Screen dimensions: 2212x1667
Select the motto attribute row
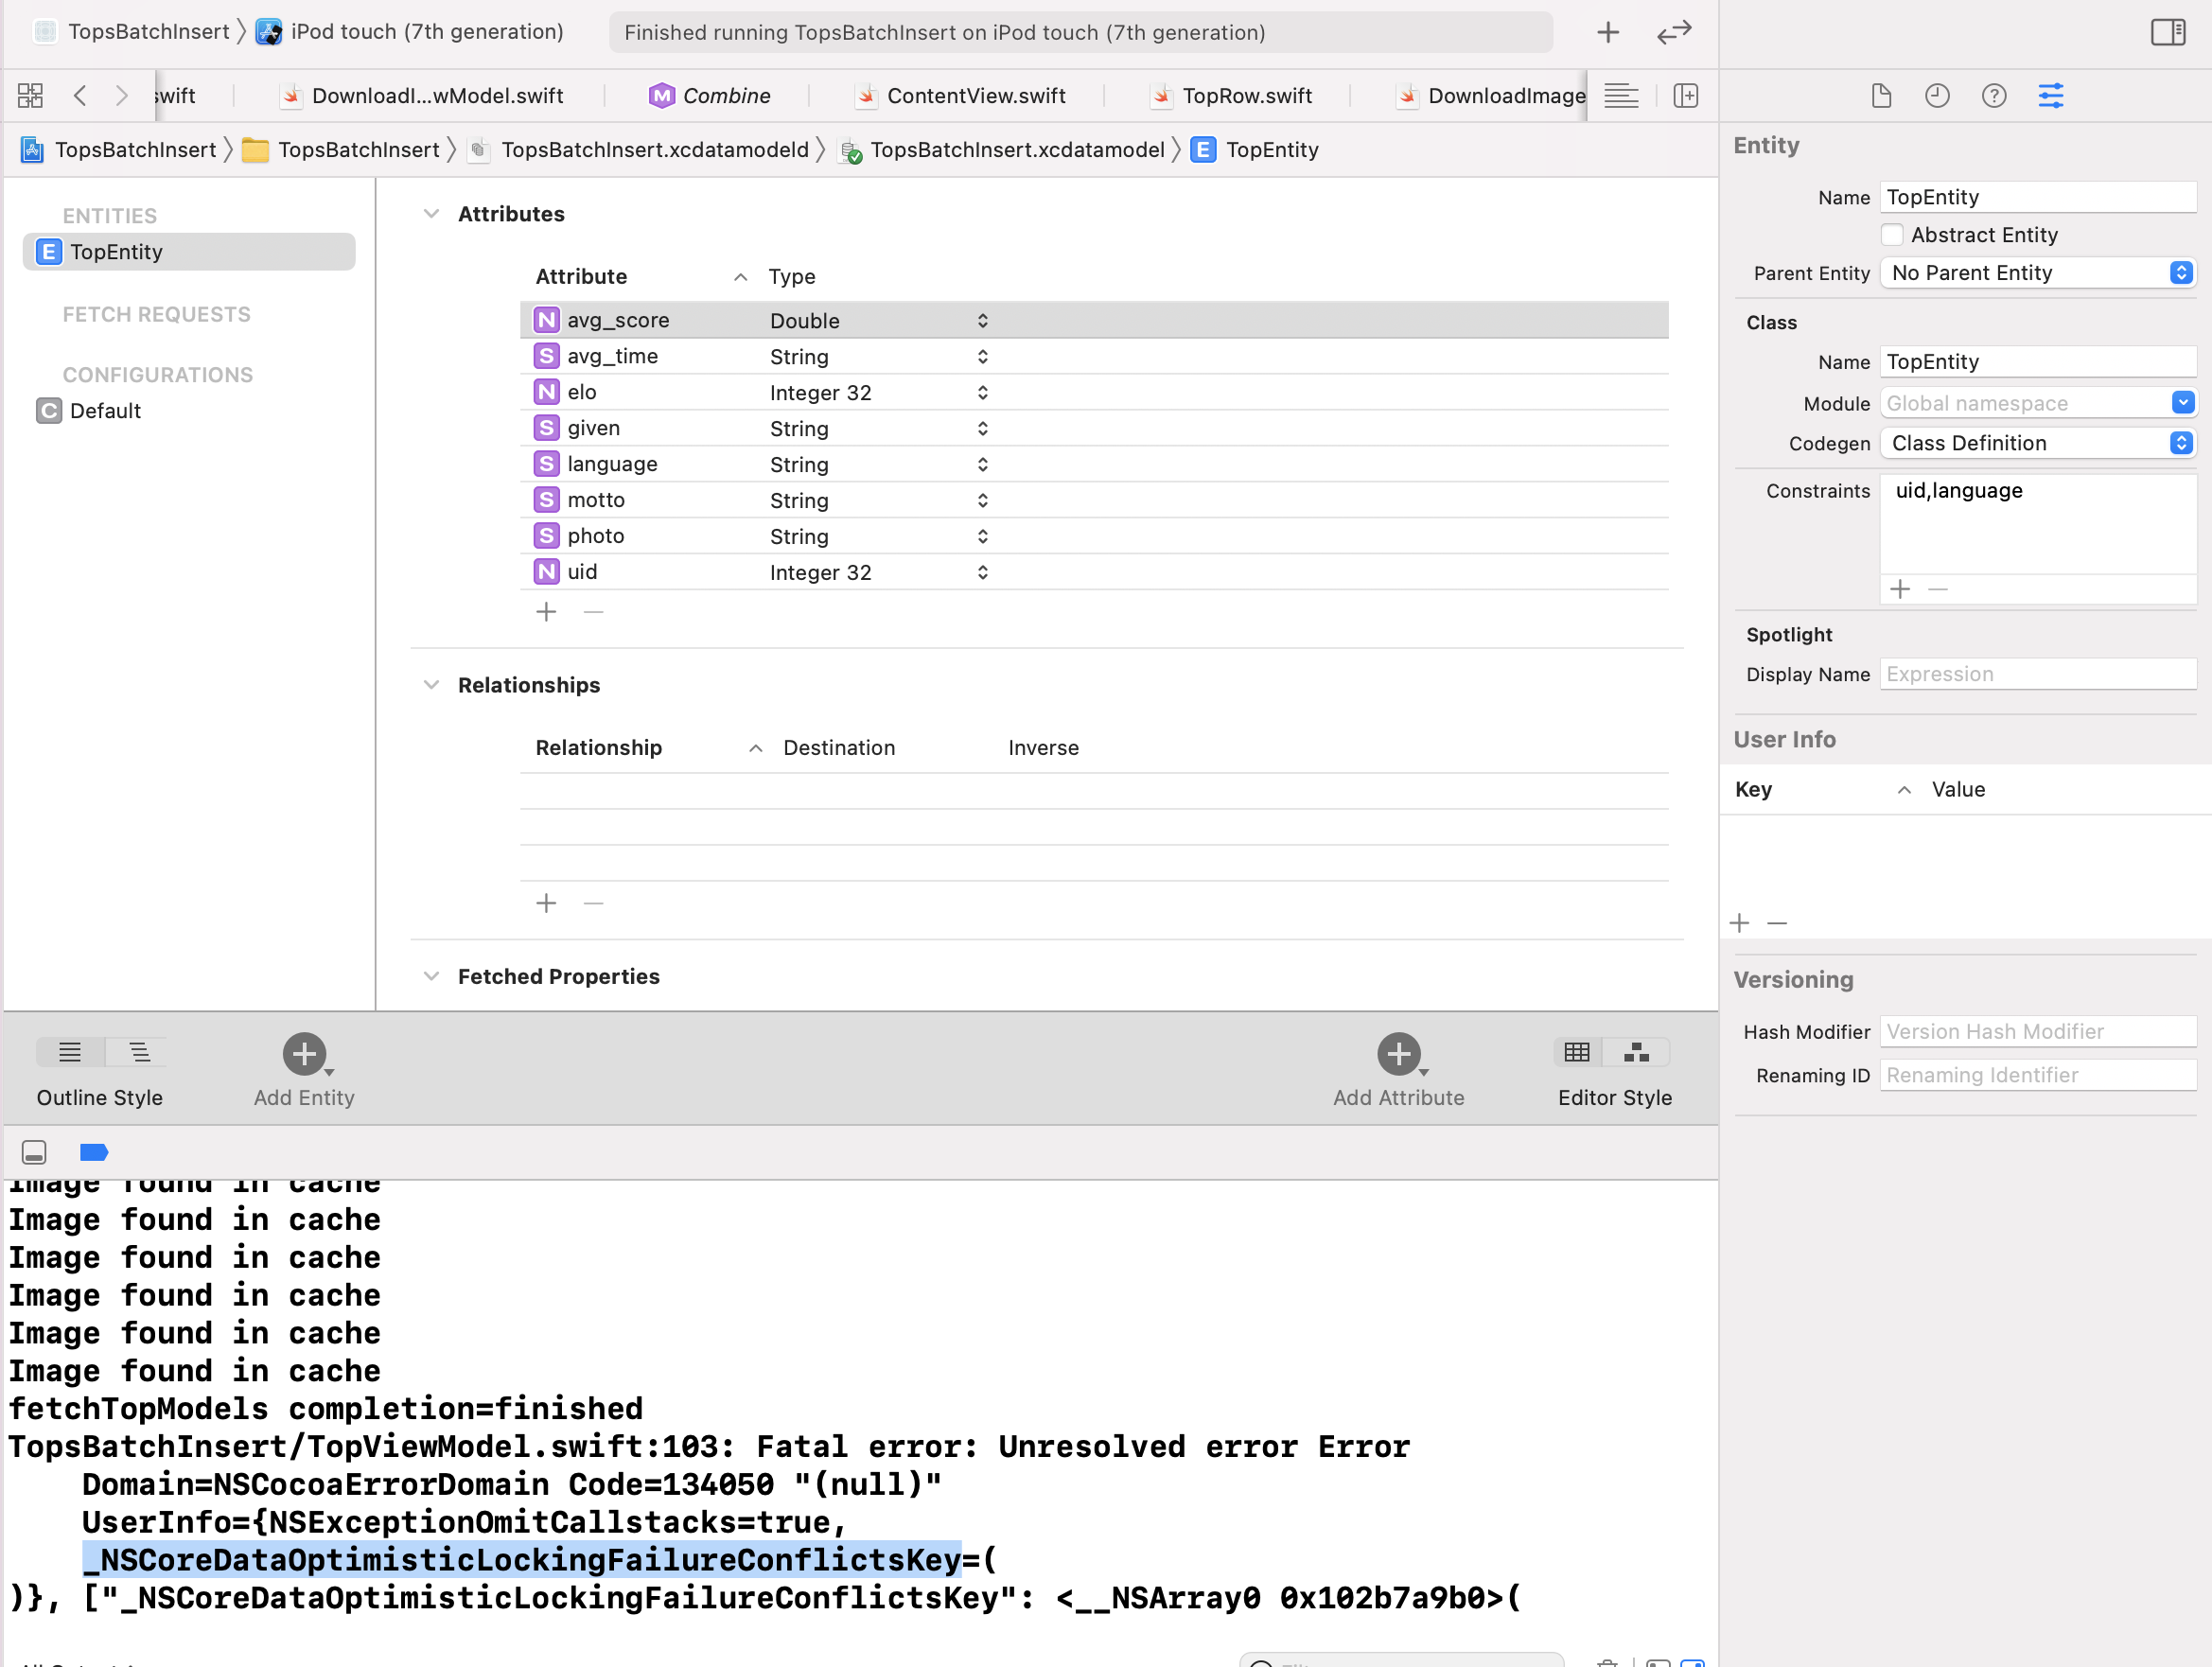1094,500
